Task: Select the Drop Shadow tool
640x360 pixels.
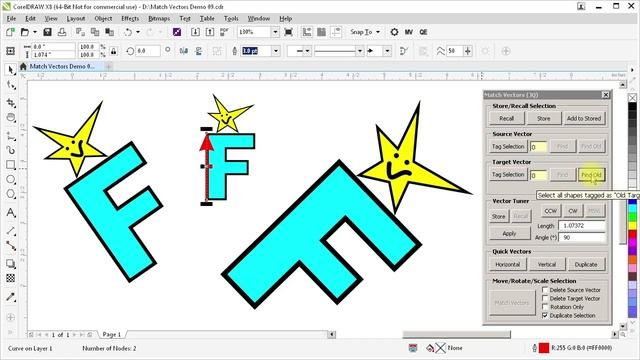Action: tap(11, 264)
